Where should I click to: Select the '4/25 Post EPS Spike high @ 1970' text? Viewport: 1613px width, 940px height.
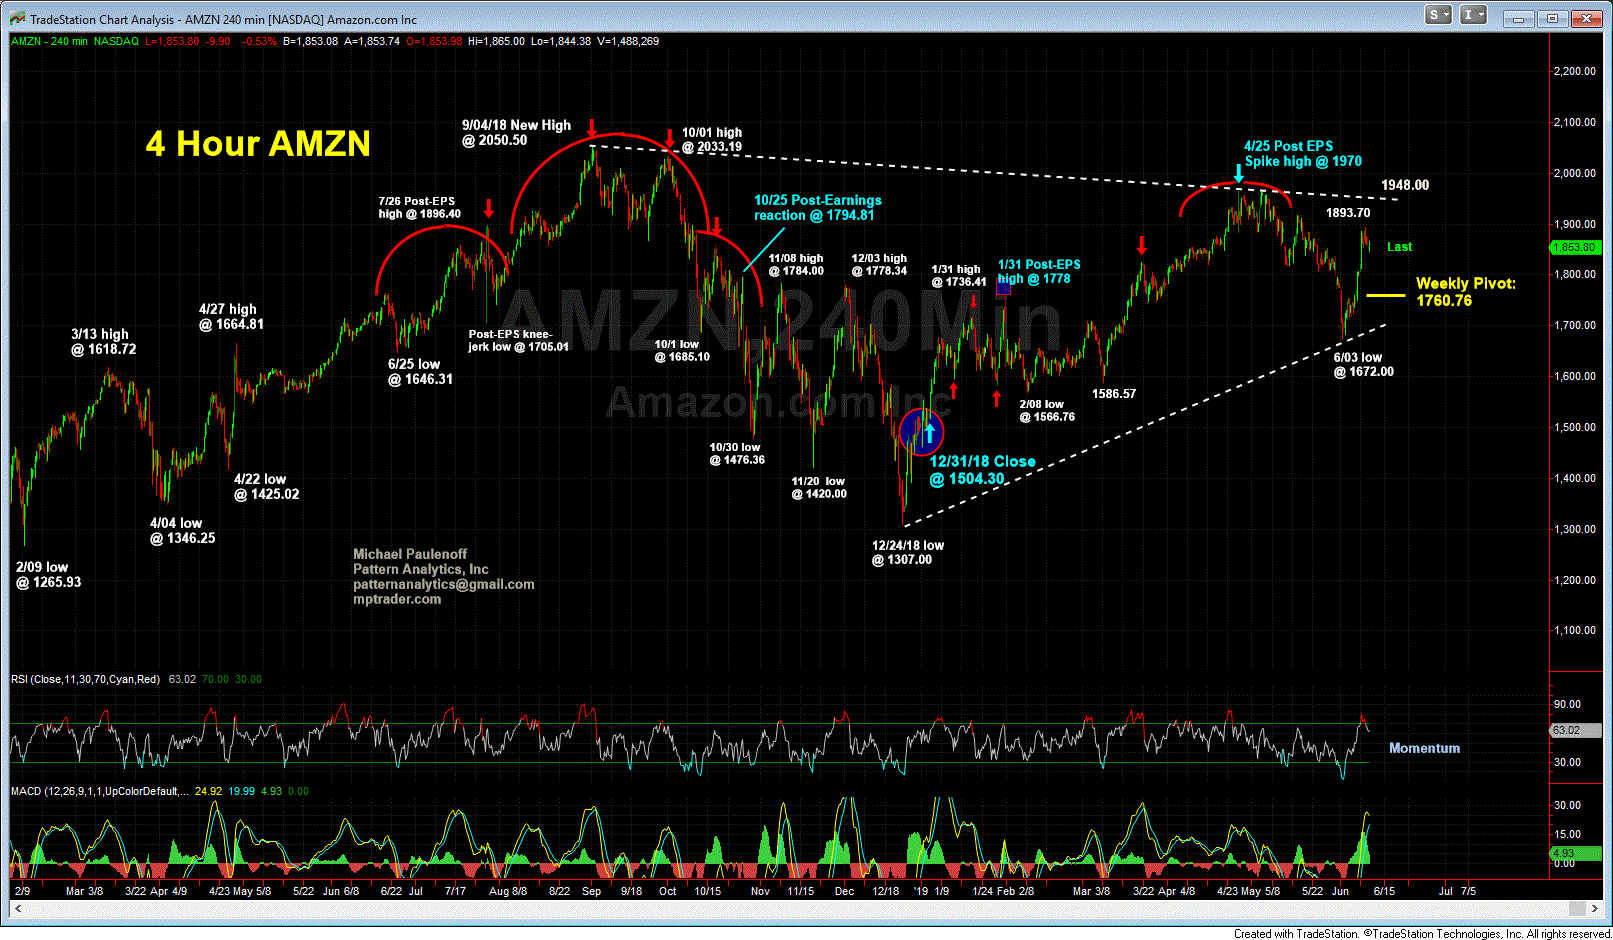(1302, 153)
